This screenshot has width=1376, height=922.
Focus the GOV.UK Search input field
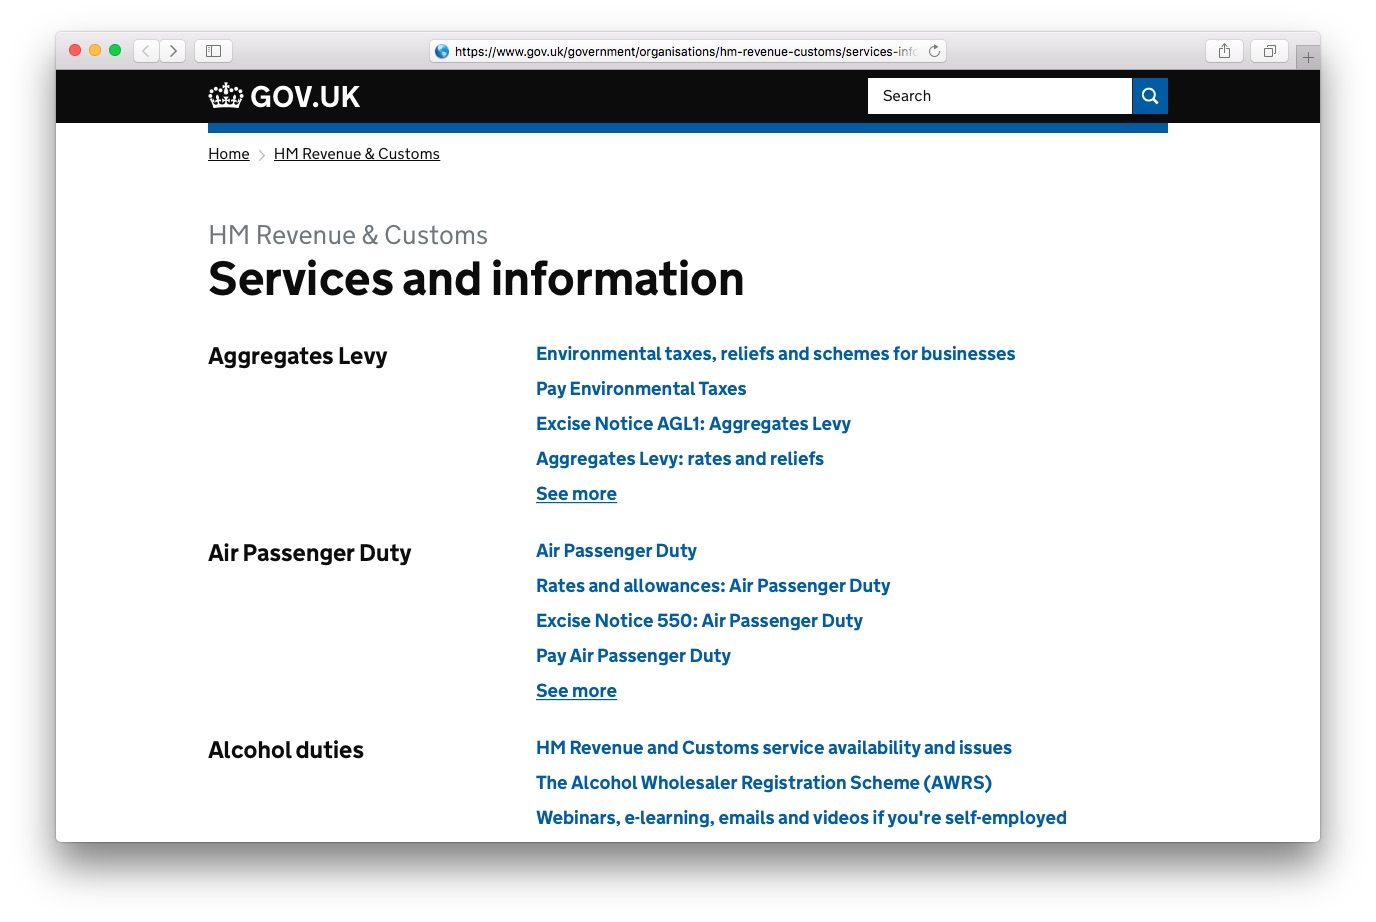click(x=1000, y=96)
